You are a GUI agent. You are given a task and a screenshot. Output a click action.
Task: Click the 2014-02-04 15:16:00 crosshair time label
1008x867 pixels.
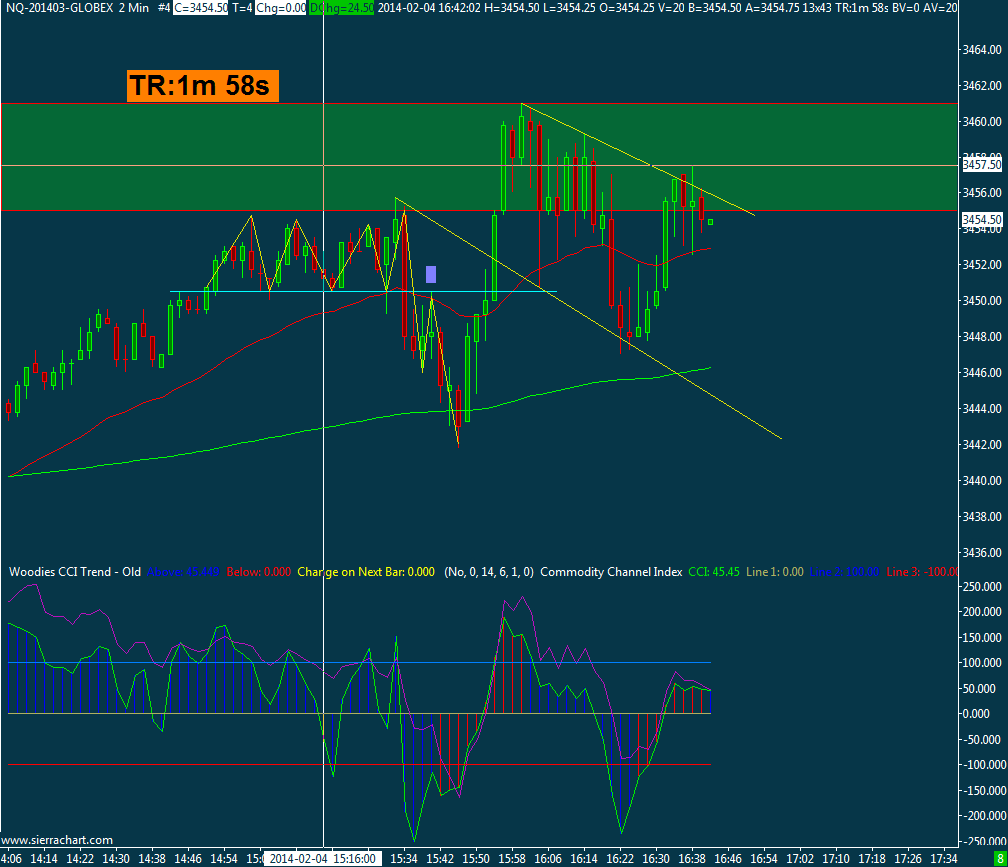click(323, 859)
